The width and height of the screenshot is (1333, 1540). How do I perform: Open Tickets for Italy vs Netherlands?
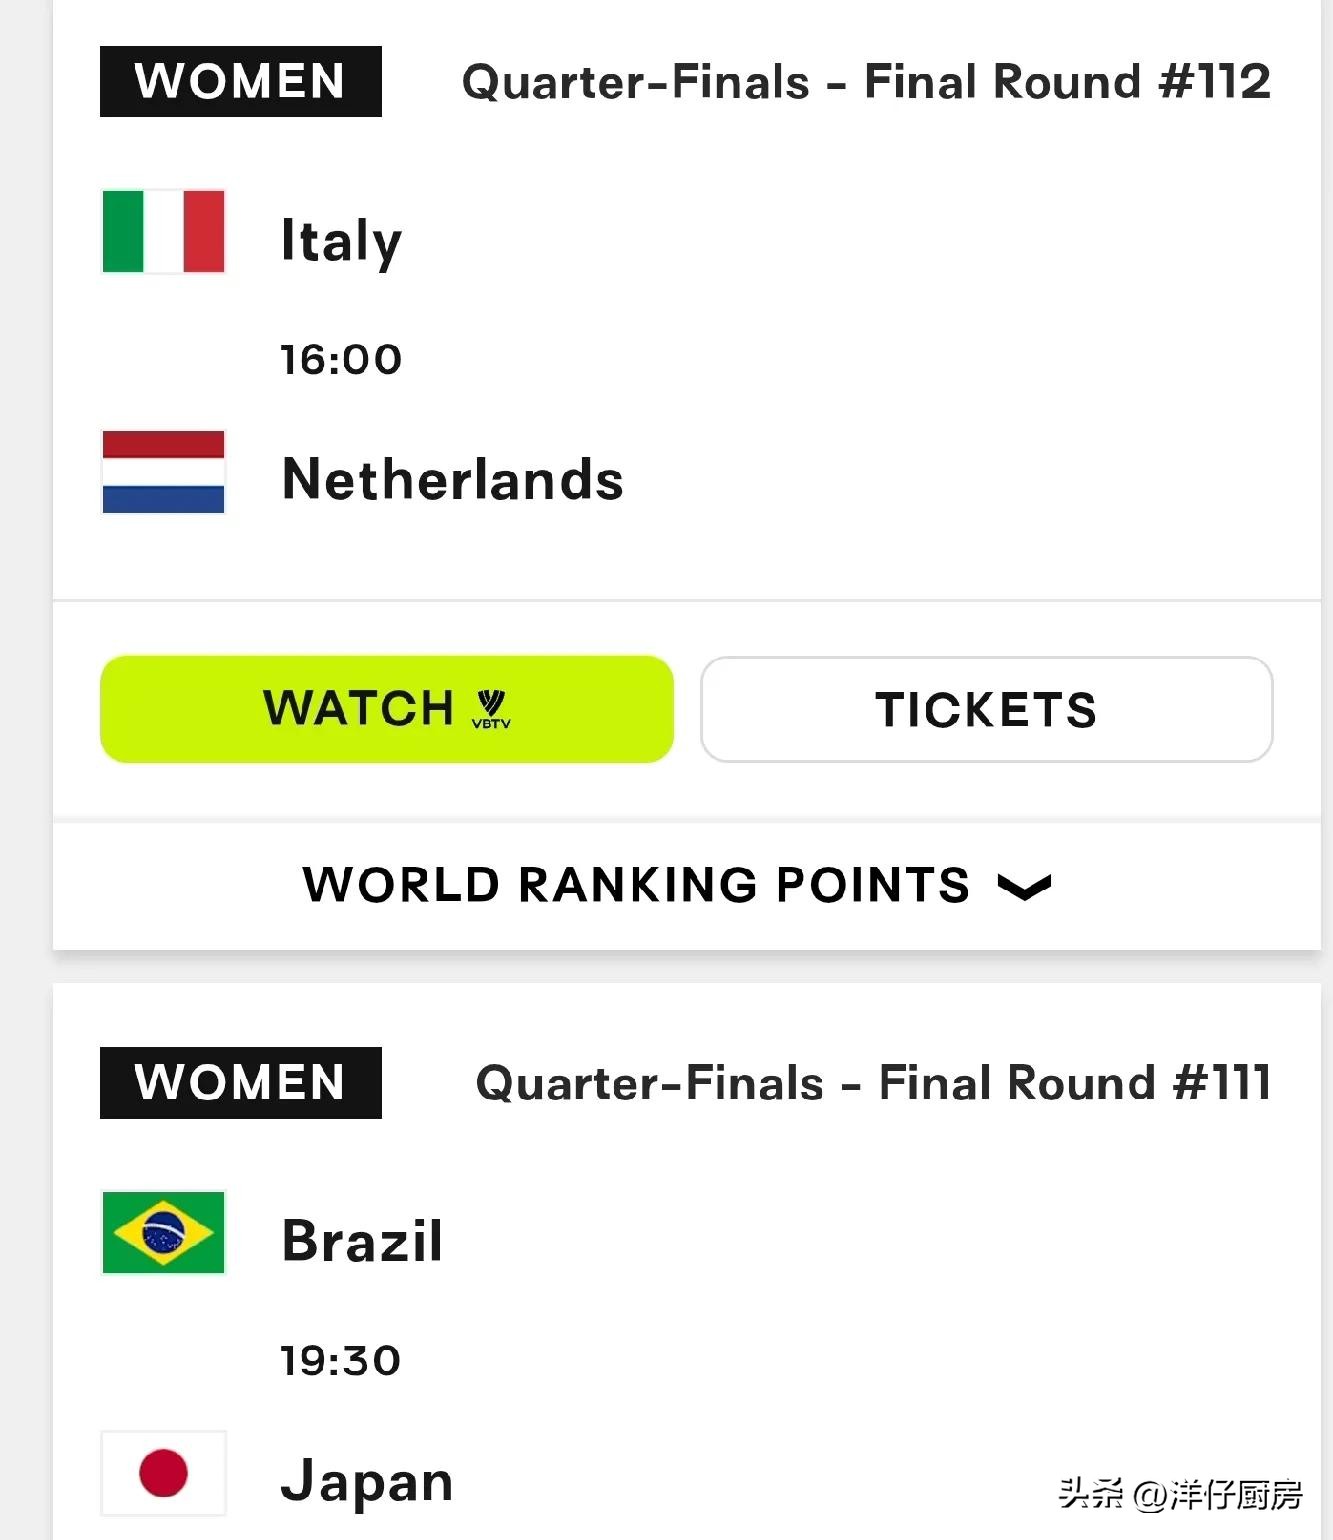pyautogui.click(x=987, y=709)
